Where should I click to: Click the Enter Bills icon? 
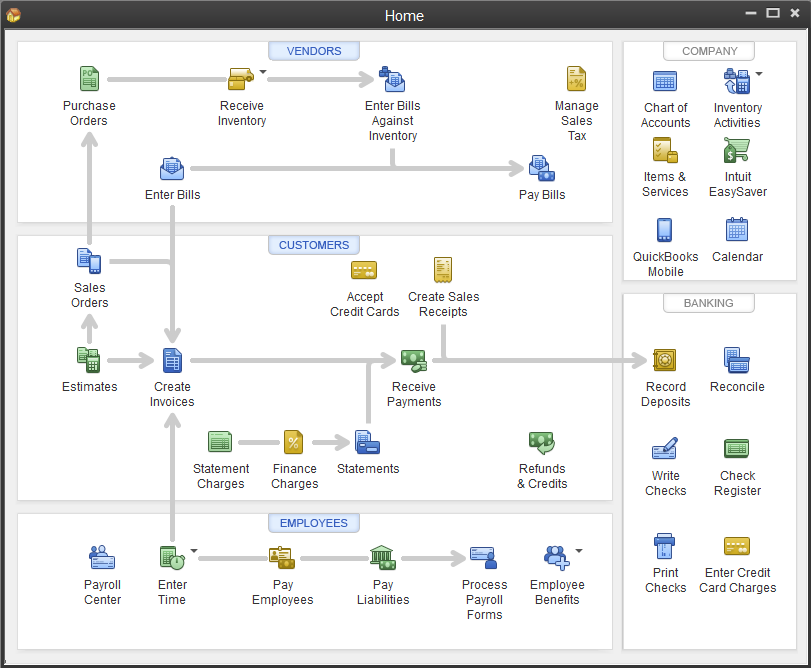(x=172, y=169)
